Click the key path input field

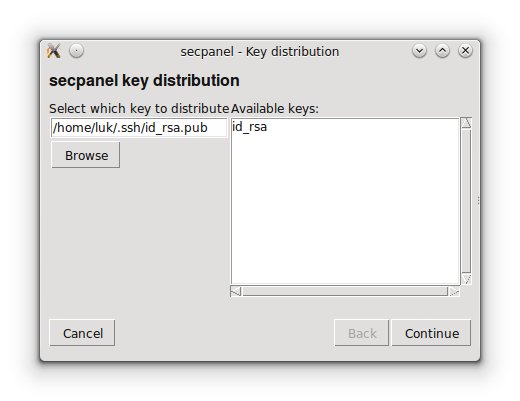tap(139, 128)
